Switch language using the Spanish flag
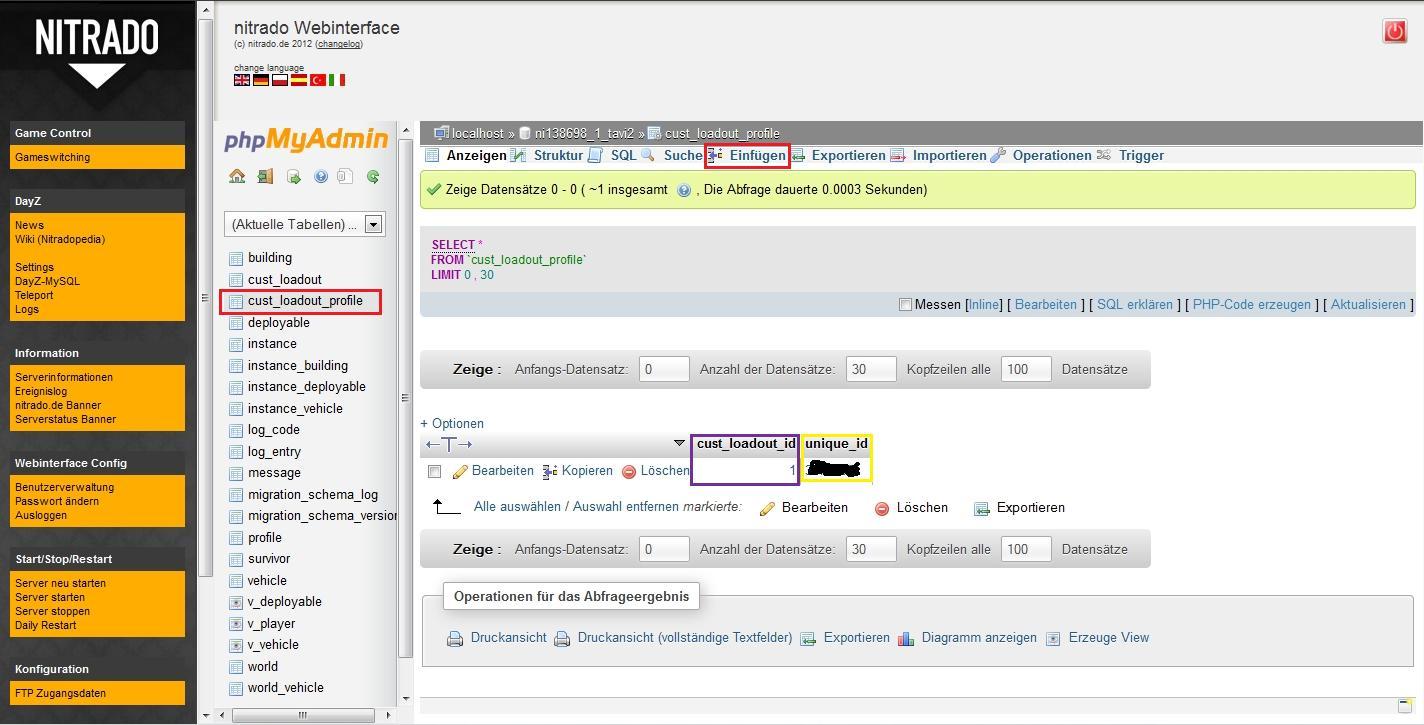Image resolution: width=1424 pixels, height=725 pixels. coord(299,80)
